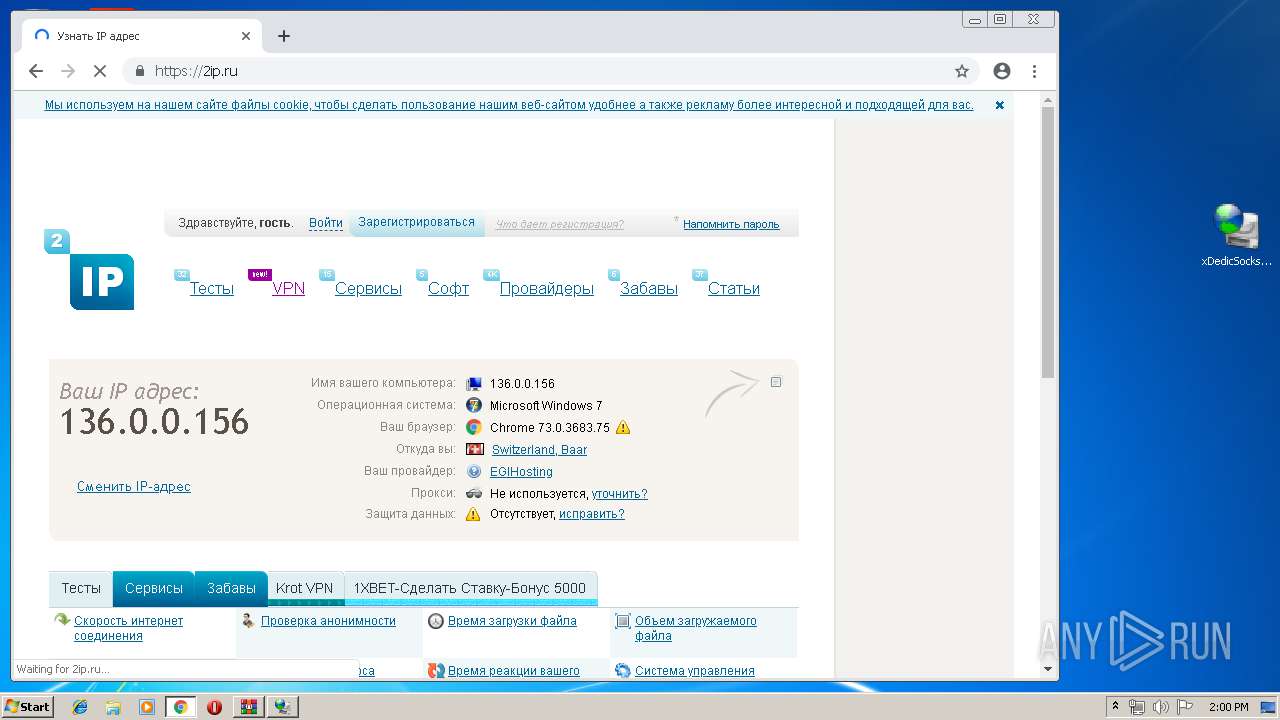Image resolution: width=1280 pixels, height=720 pixels.
Task: Click the Opera icon in the taskbar
Action: [x=214, y=707]
